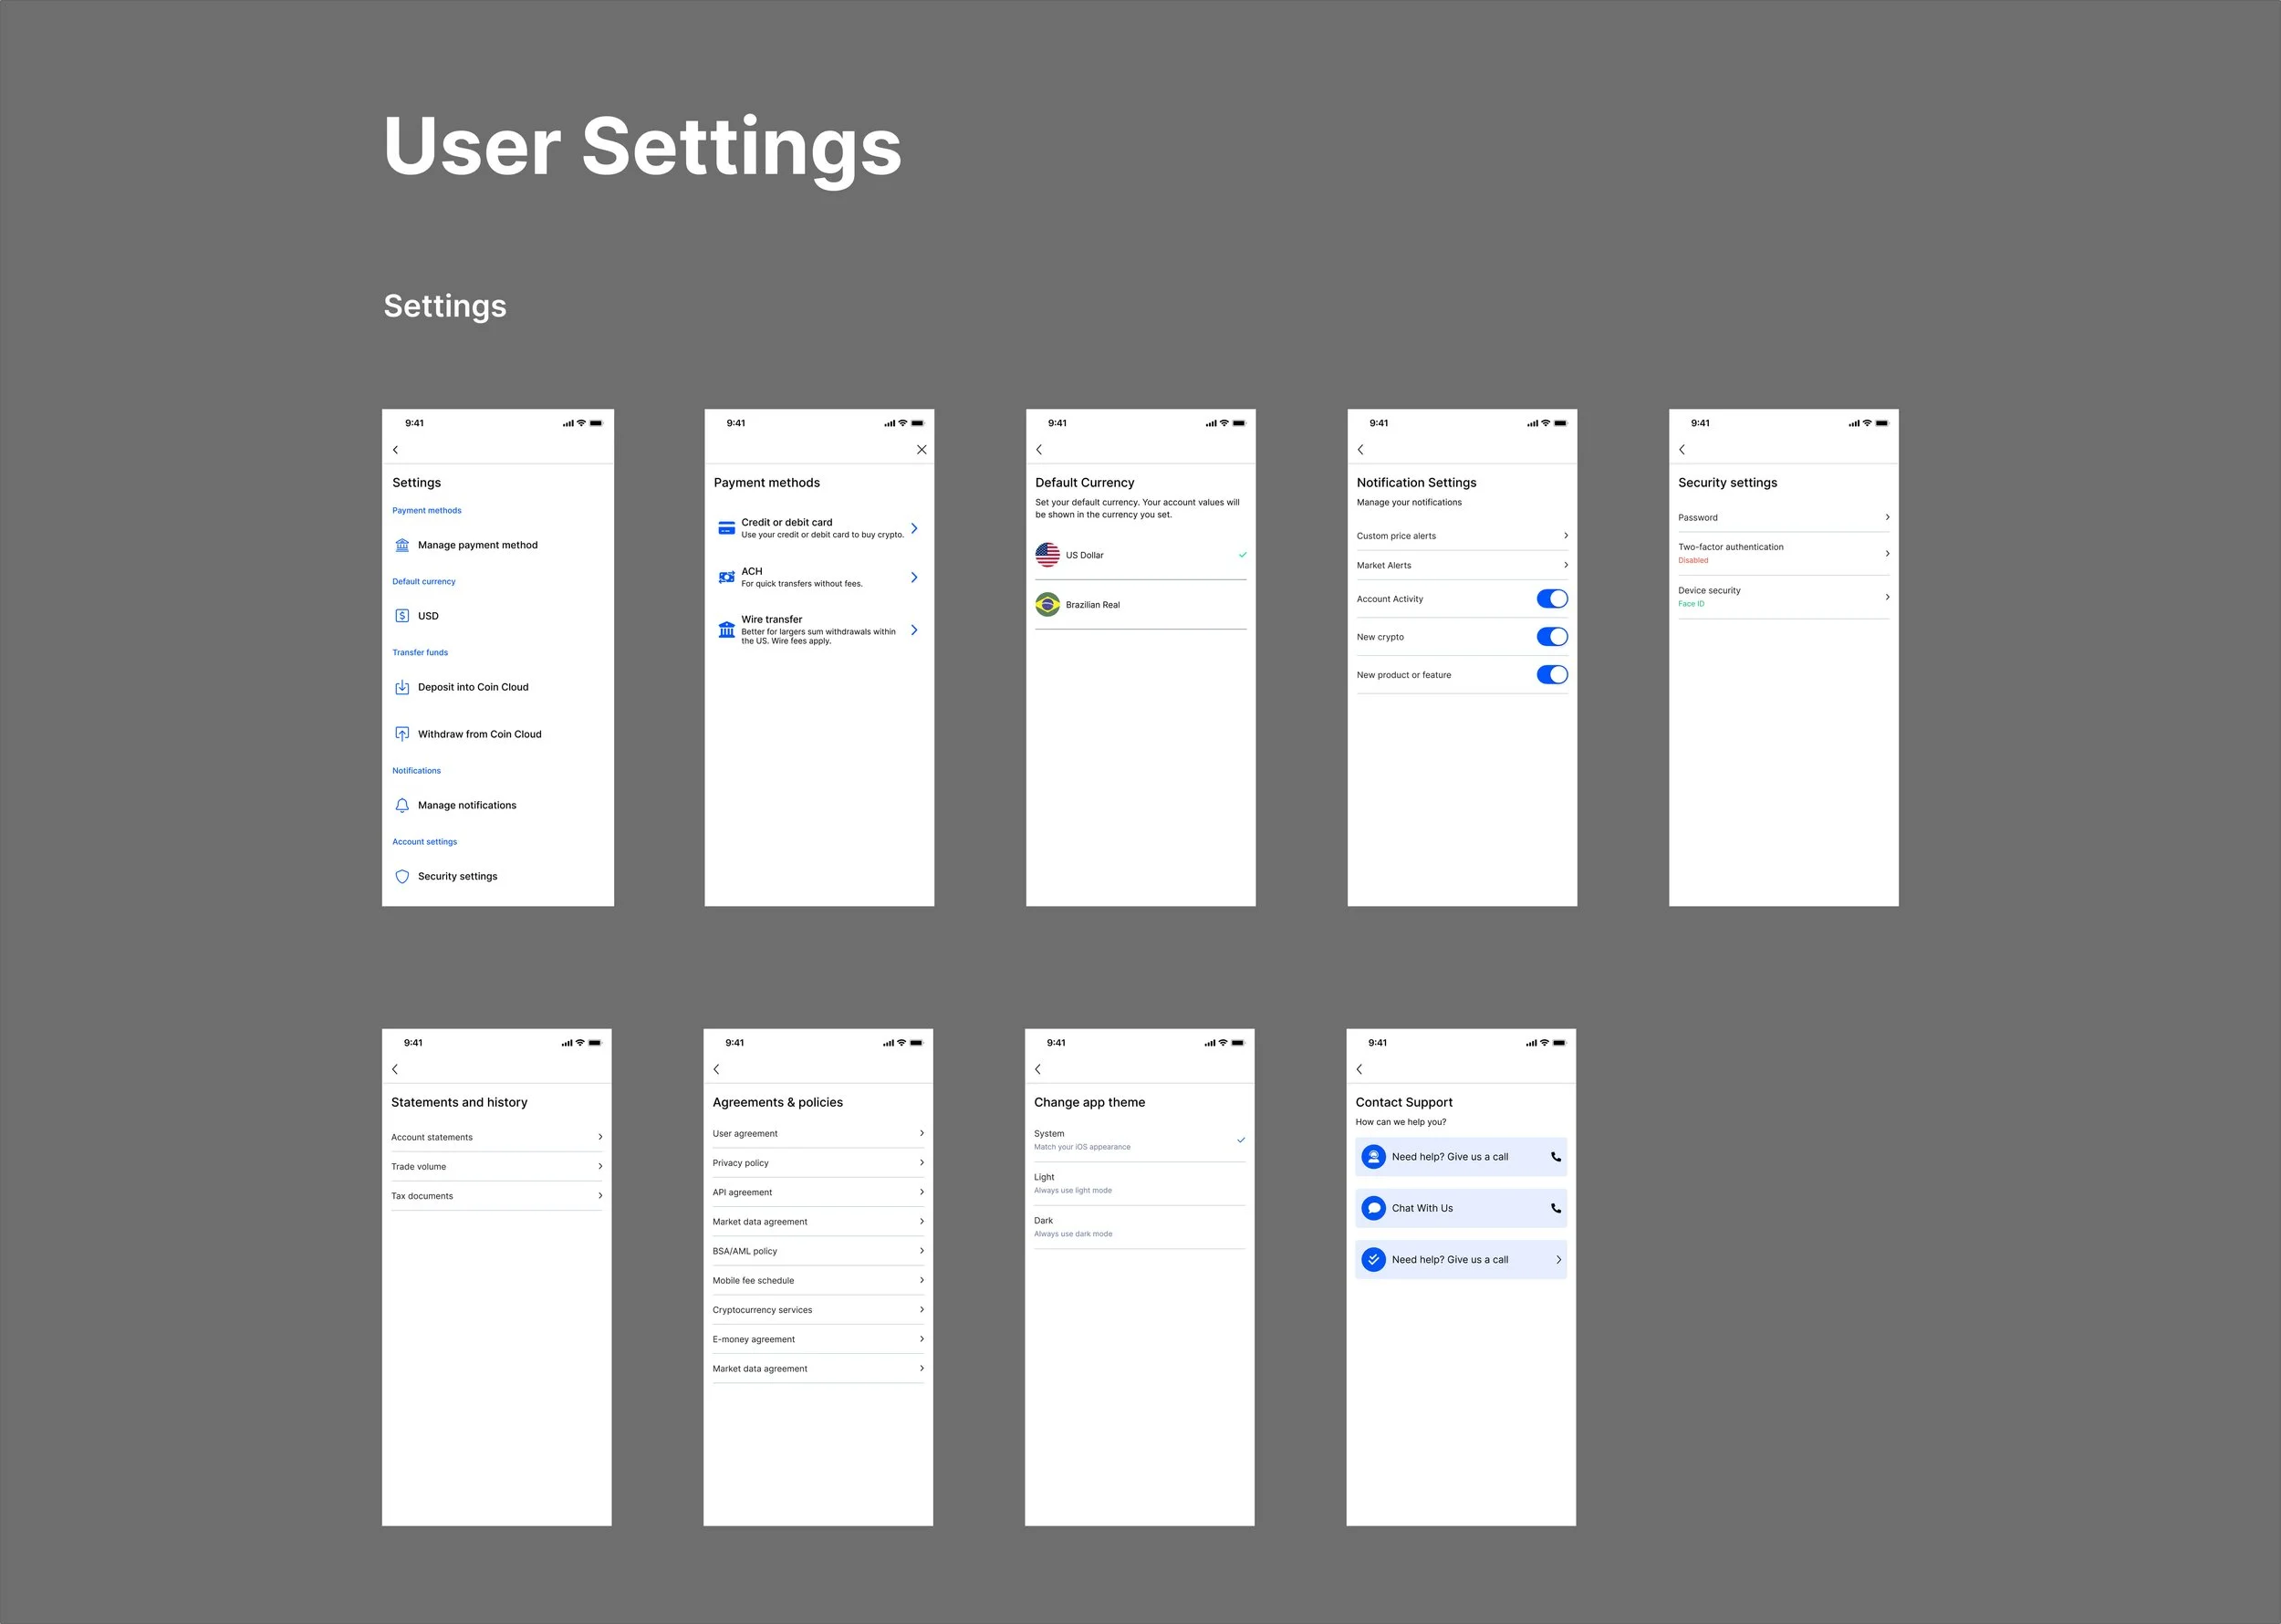
Task: Toggle the Account Activity switch
Action: [1551, 599]
